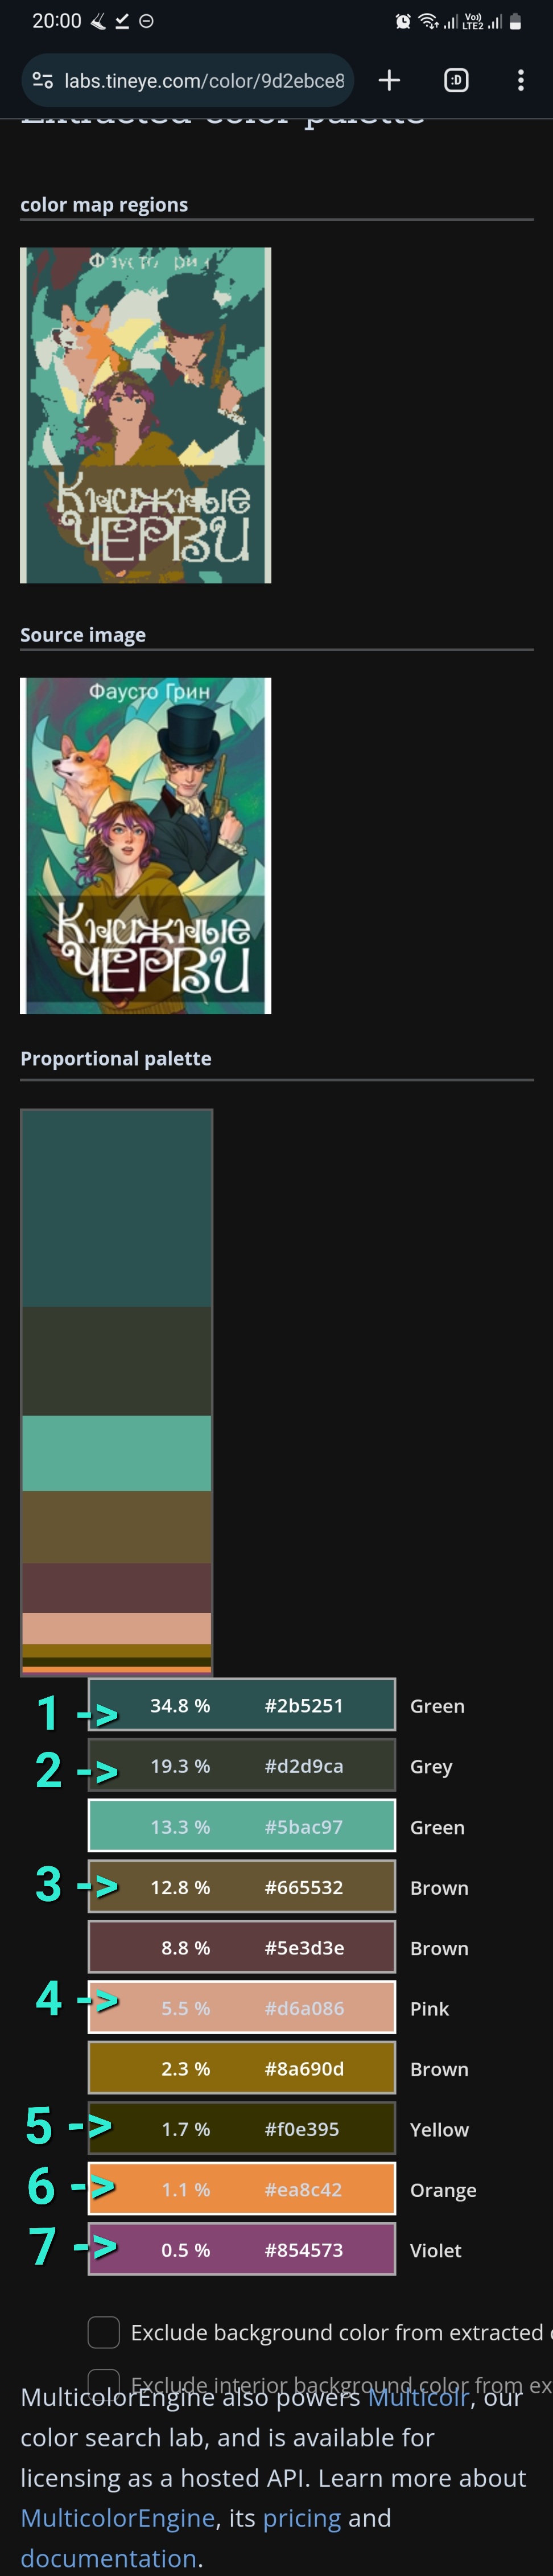
Task: Tap the Wi-Fi icon in status bar
Action: [x=428, y=21]
